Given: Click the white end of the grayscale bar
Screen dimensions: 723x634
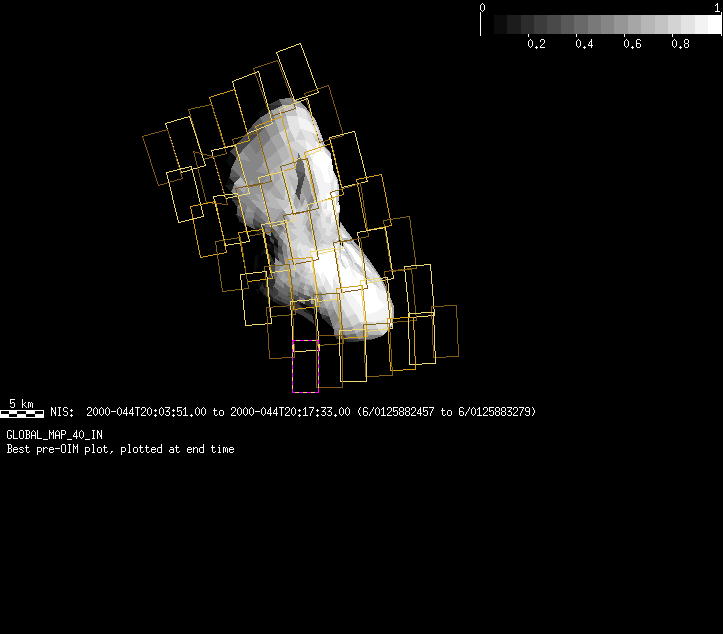Looking at the screenshot, I should point(710,25).
